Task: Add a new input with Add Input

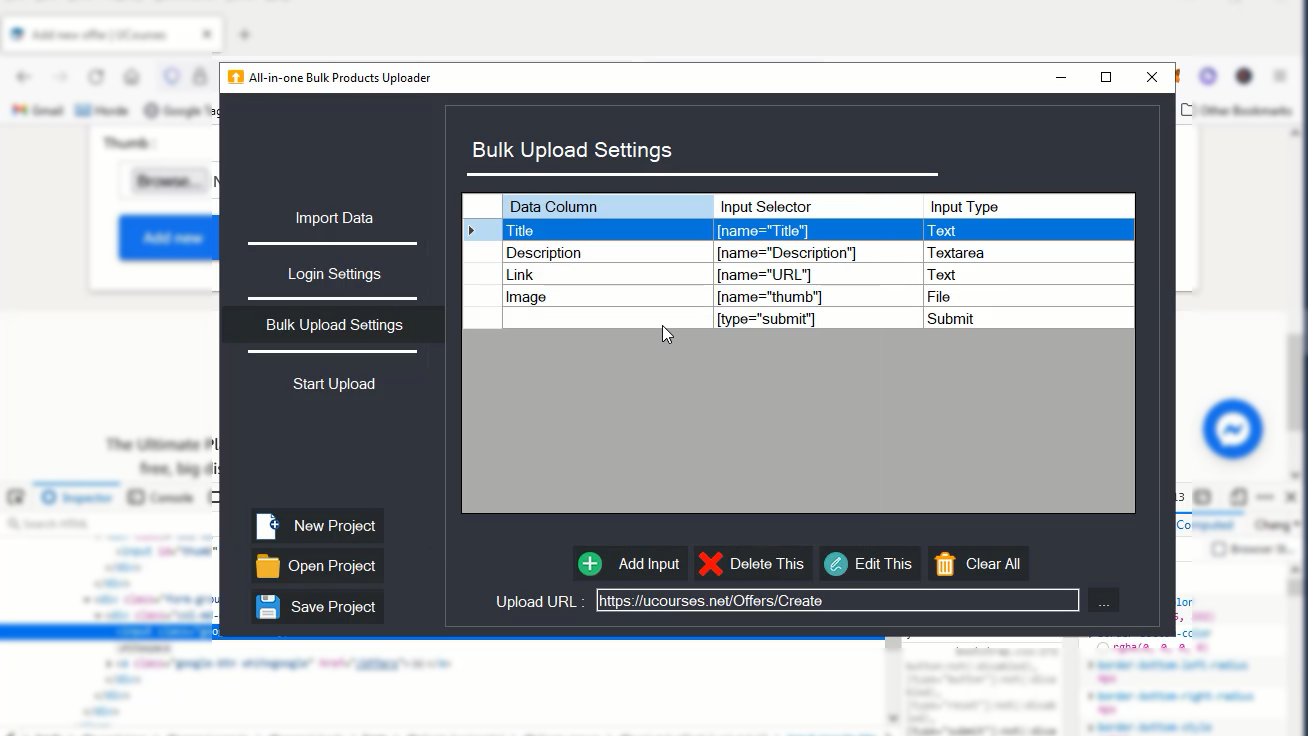Action: point(630,564)
